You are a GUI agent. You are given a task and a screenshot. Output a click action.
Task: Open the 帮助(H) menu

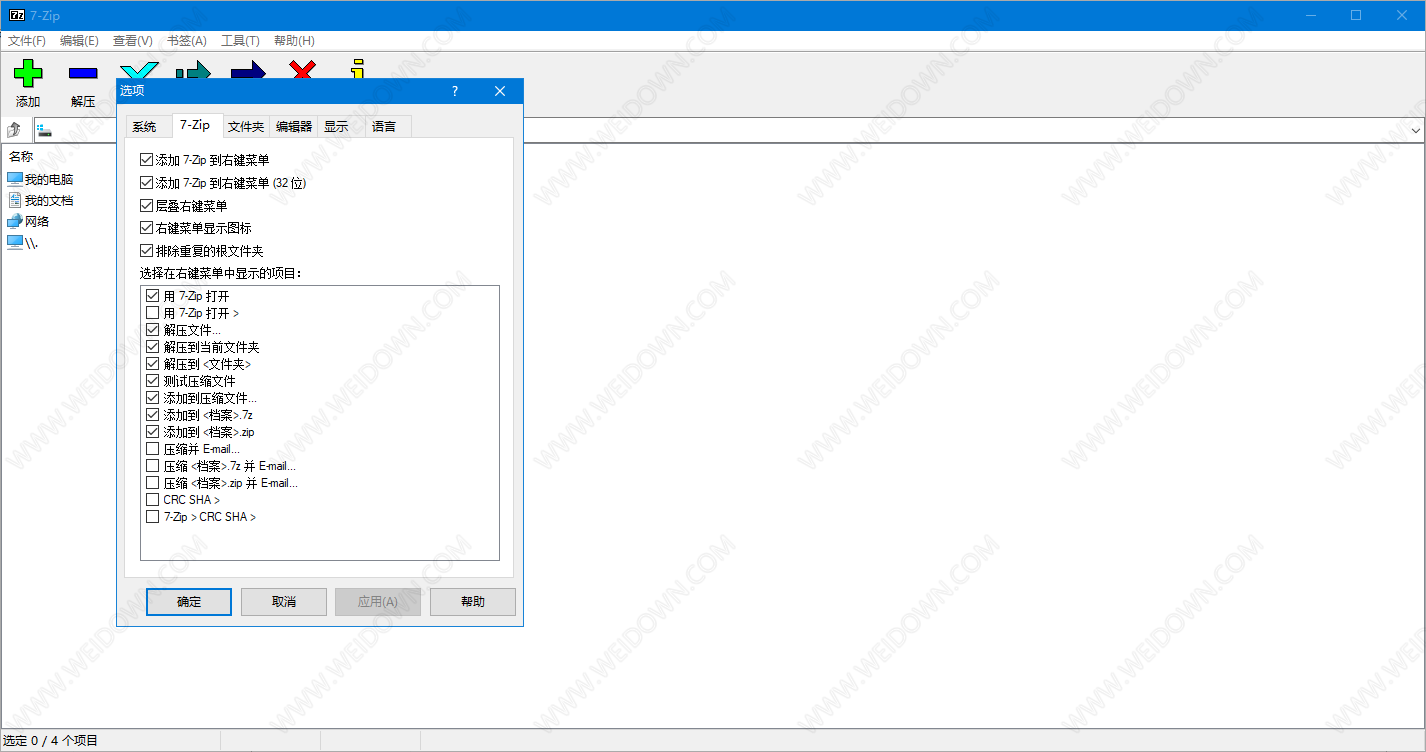pyautogui.click(x=294, y=41)
